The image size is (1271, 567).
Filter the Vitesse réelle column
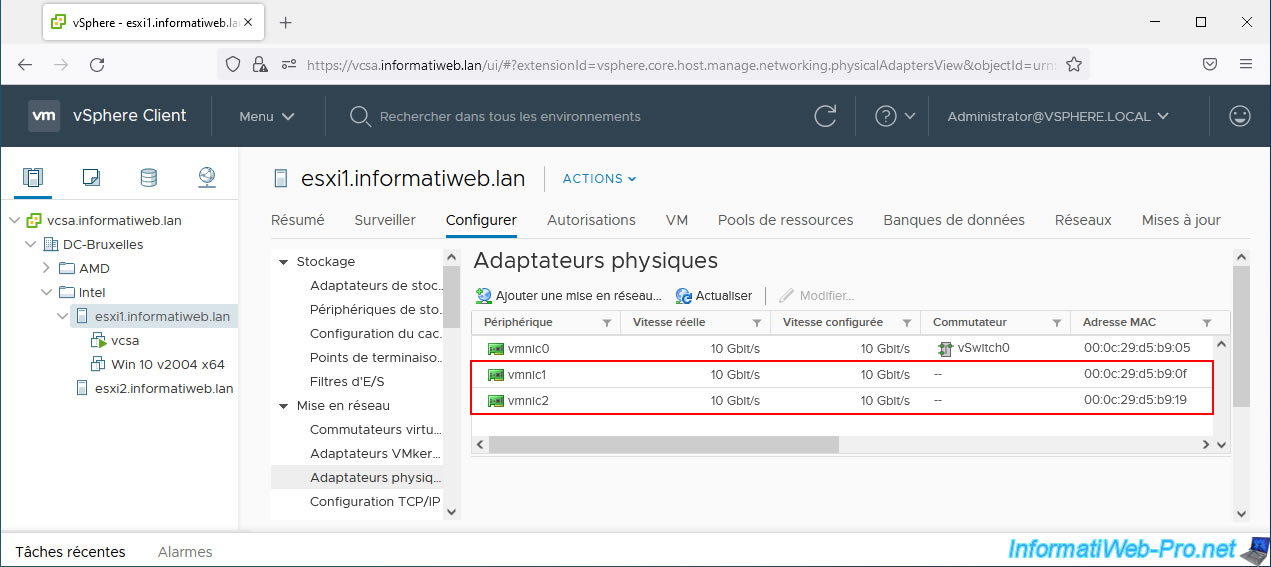[757, 323]
